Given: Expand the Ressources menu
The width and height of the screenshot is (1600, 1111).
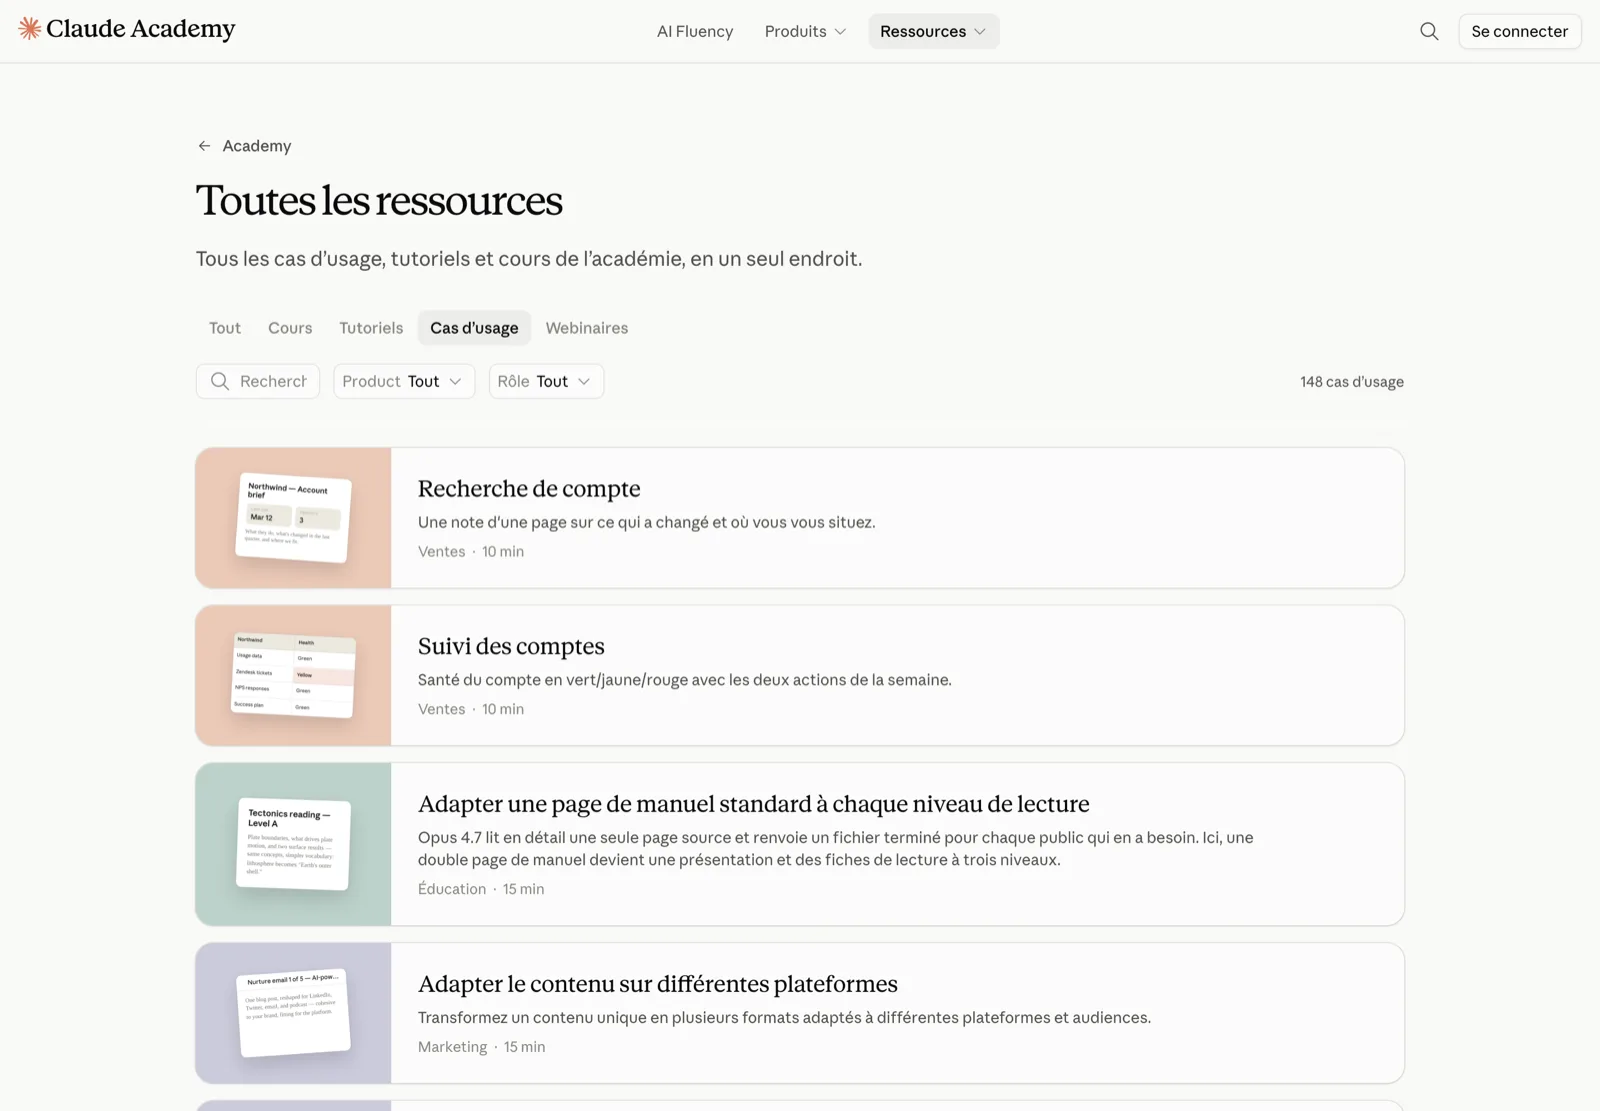Looking at the screenshot, I should pyautogui.click(x=933, y=31).
